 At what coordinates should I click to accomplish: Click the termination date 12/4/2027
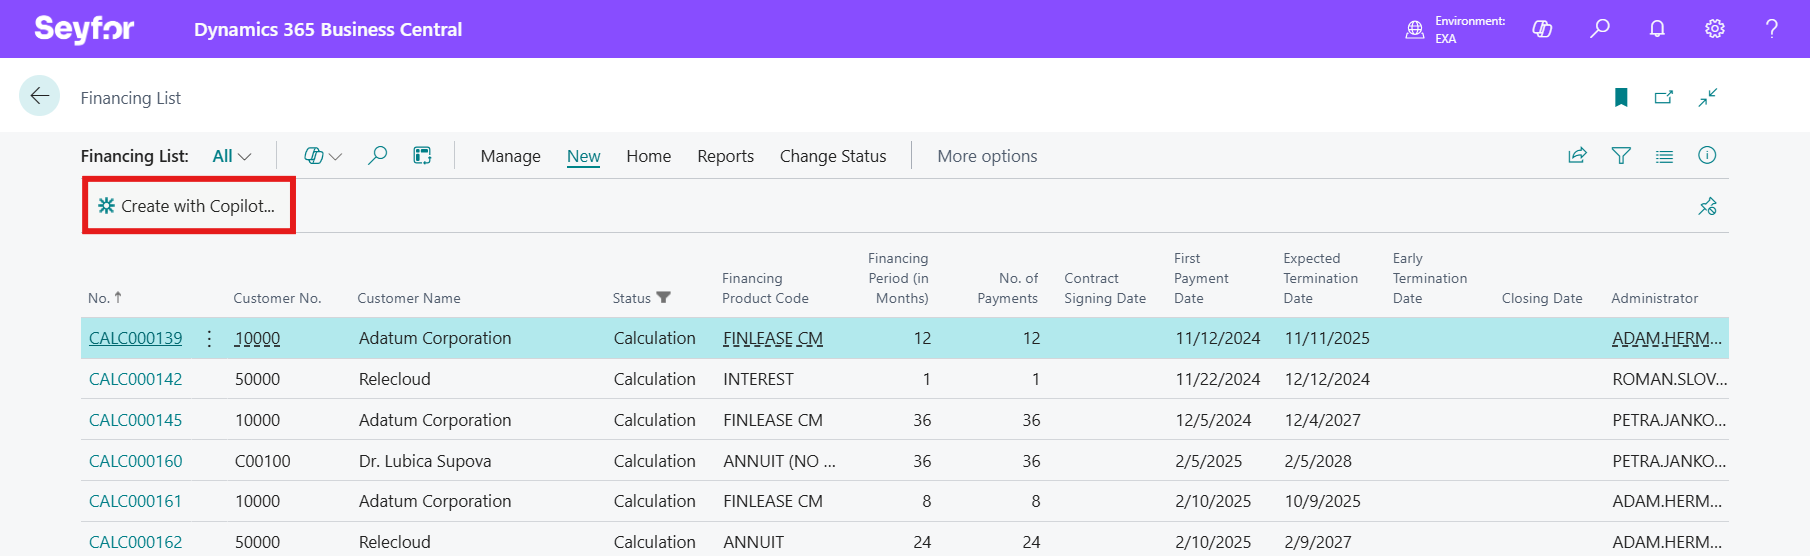[x=1323, y=420]
